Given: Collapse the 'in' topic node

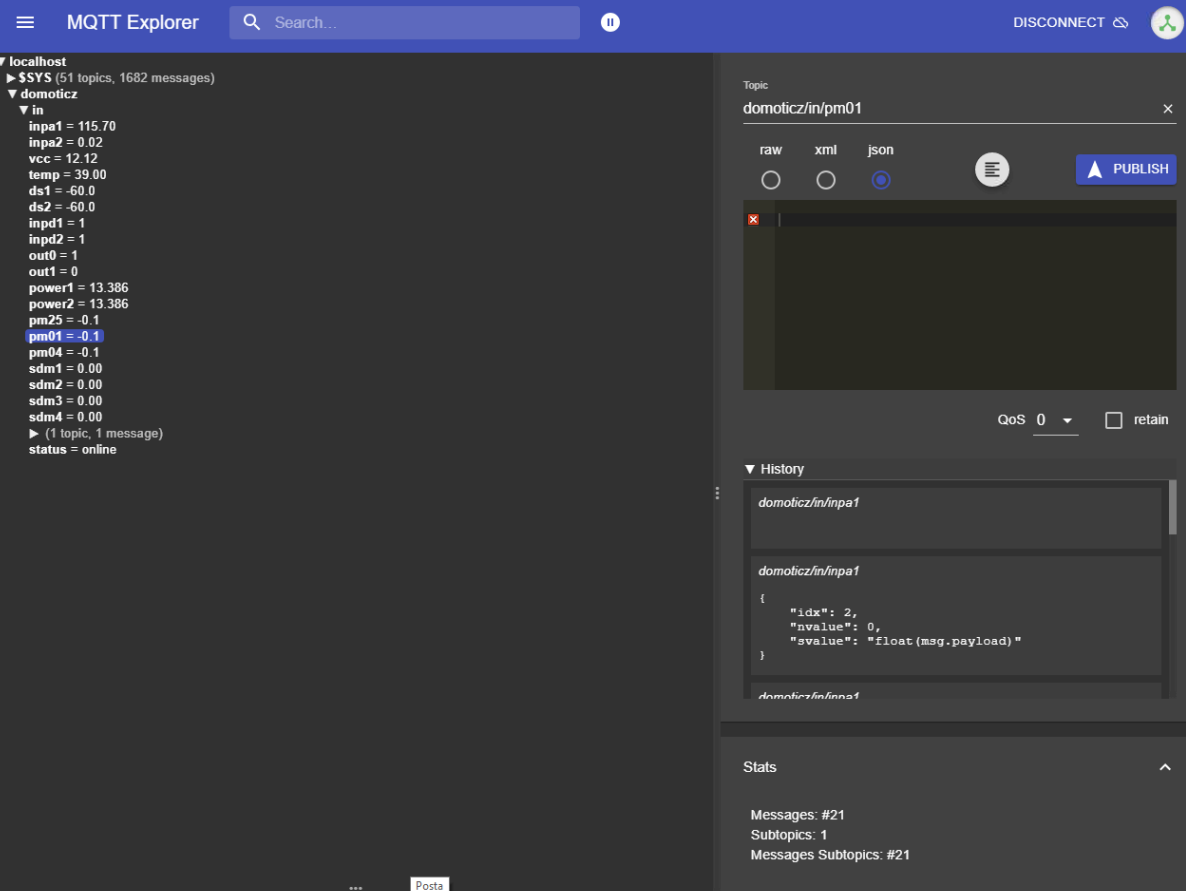Looking at the screenshot, I should 23,110.
